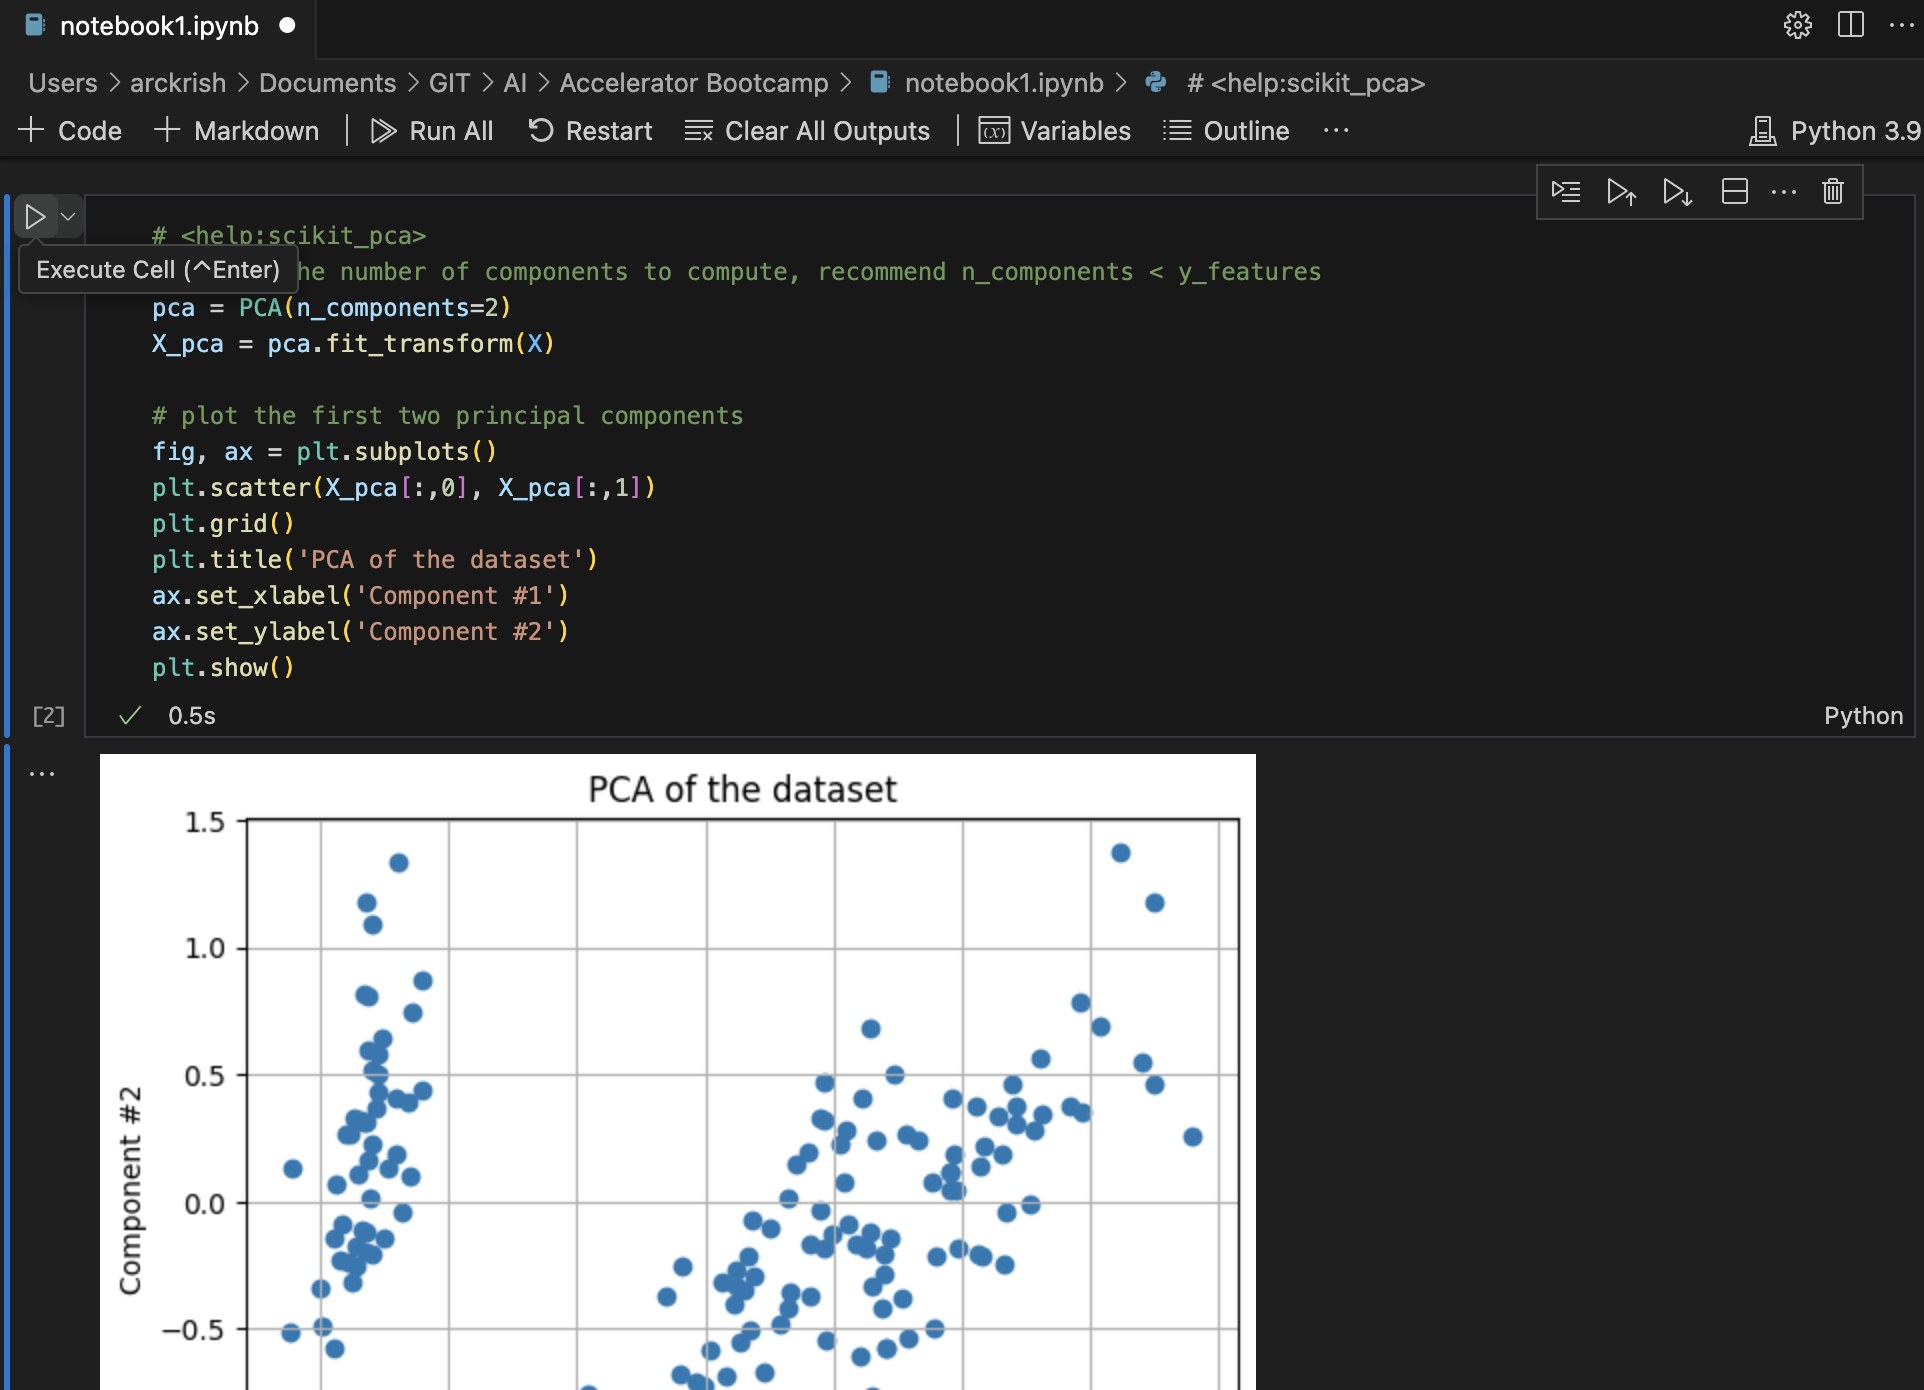Open the cell output ellipsis actions menu
The width and height of the screenshot is (1924, 1390).
pos(42,774)
